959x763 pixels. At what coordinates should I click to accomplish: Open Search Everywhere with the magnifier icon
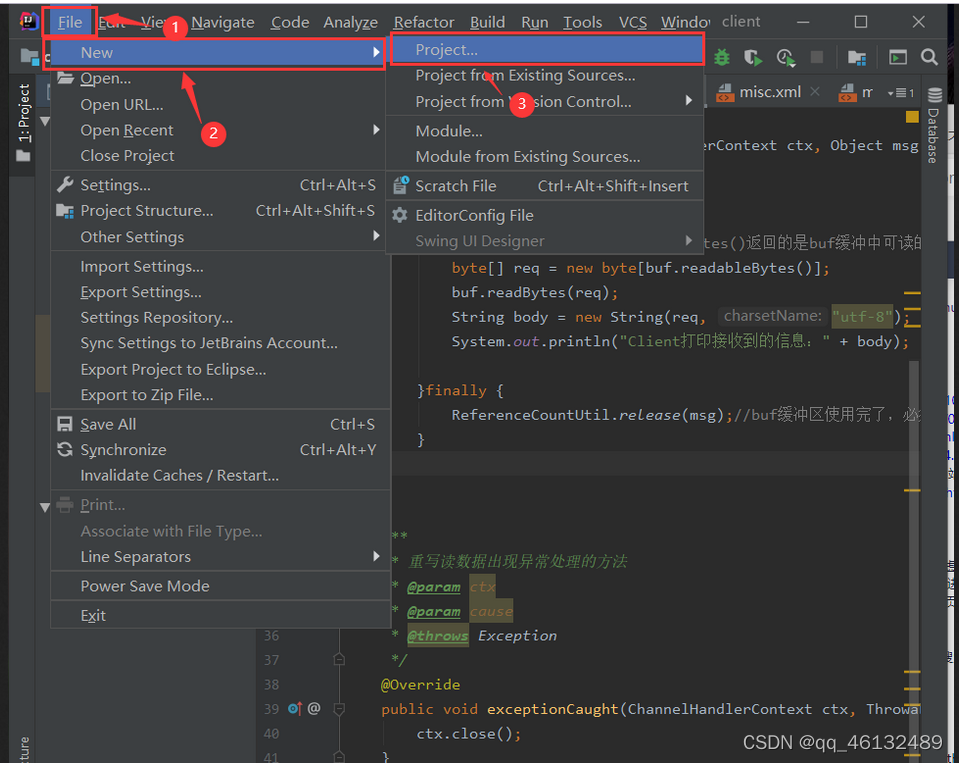pos(928,57)
